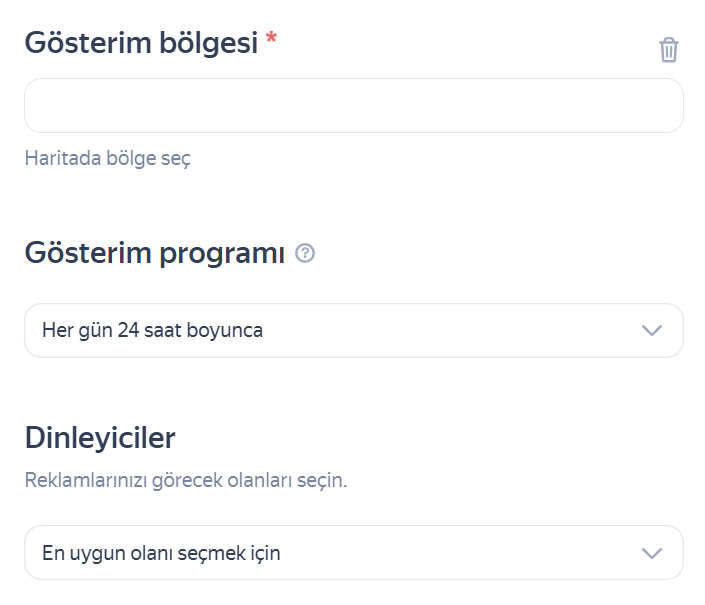
Task: Click the chevron icon in the schedule field
Action: (x=652, y=331)
